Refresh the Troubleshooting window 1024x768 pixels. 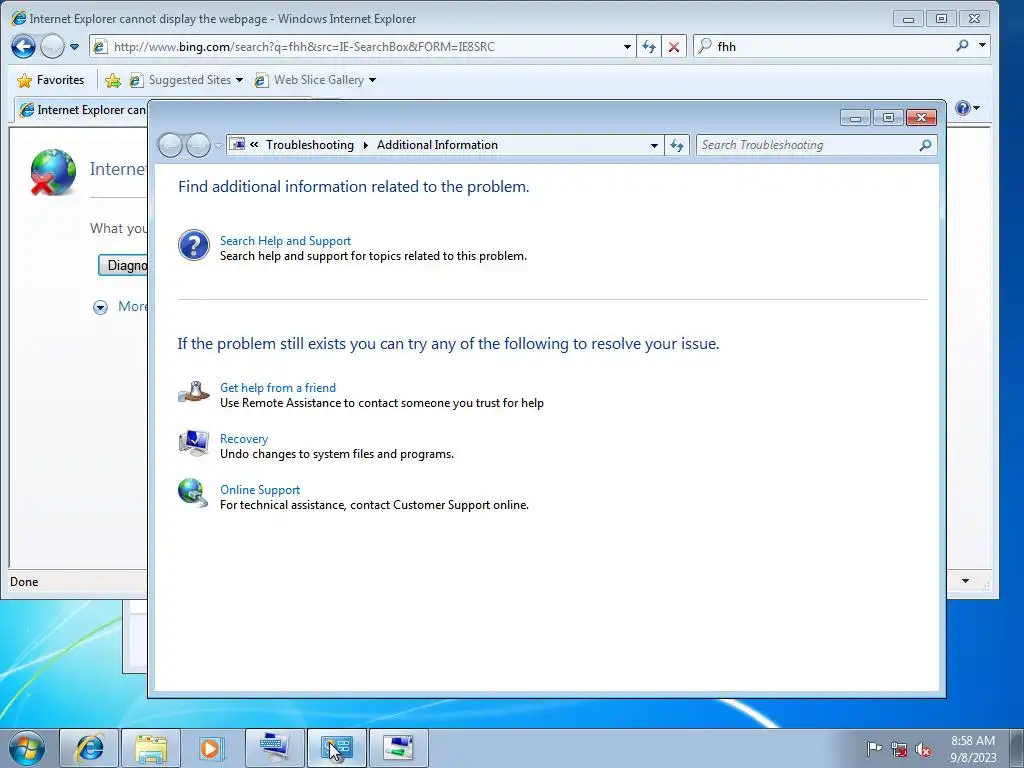pyautogui.click(x=677, y=146)
